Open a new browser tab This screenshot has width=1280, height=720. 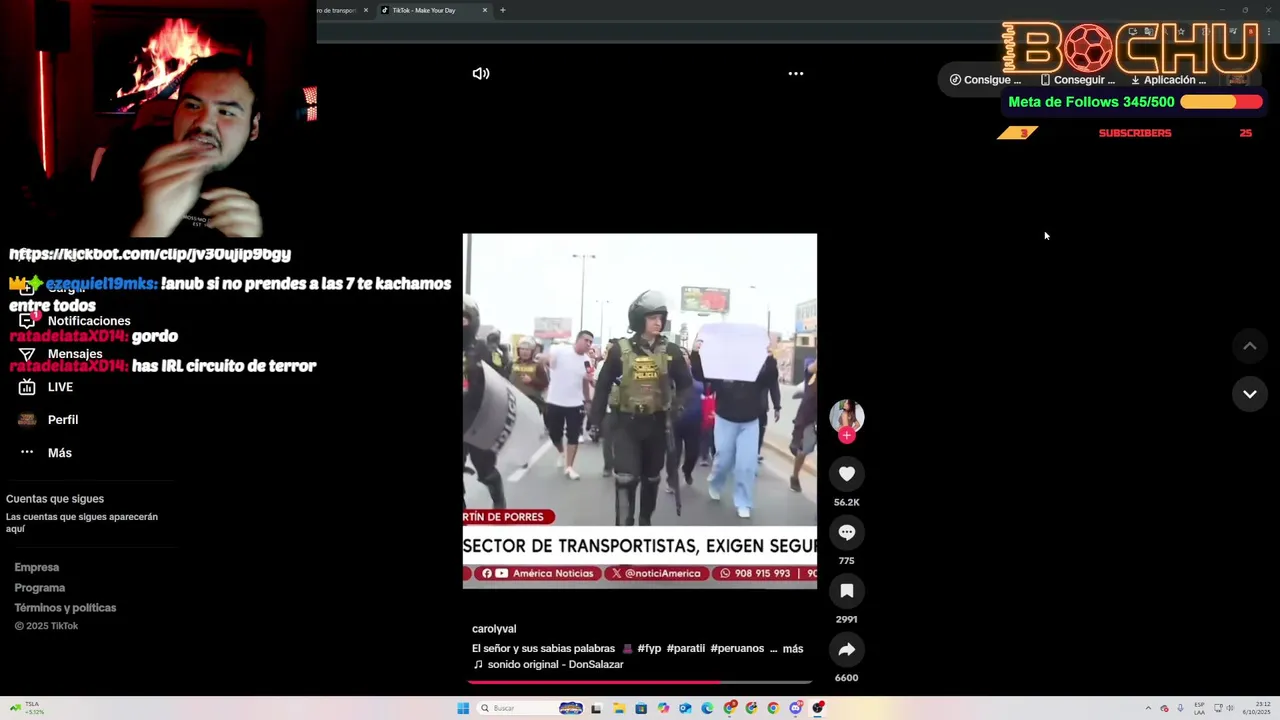(x=503, y=10)
